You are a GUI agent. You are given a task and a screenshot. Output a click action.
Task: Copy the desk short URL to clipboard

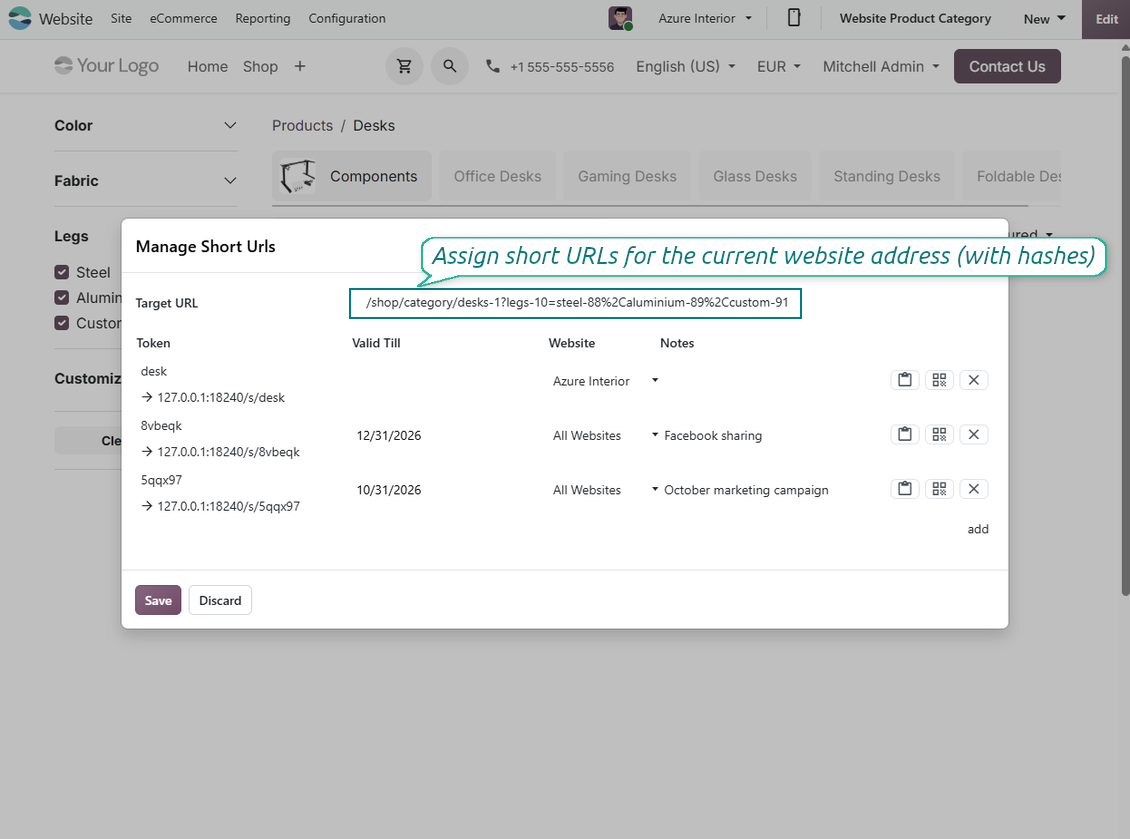904,380
